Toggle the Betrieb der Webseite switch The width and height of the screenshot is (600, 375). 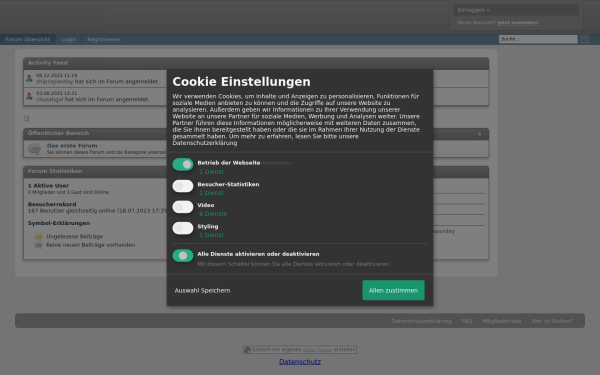pos(183,165)
